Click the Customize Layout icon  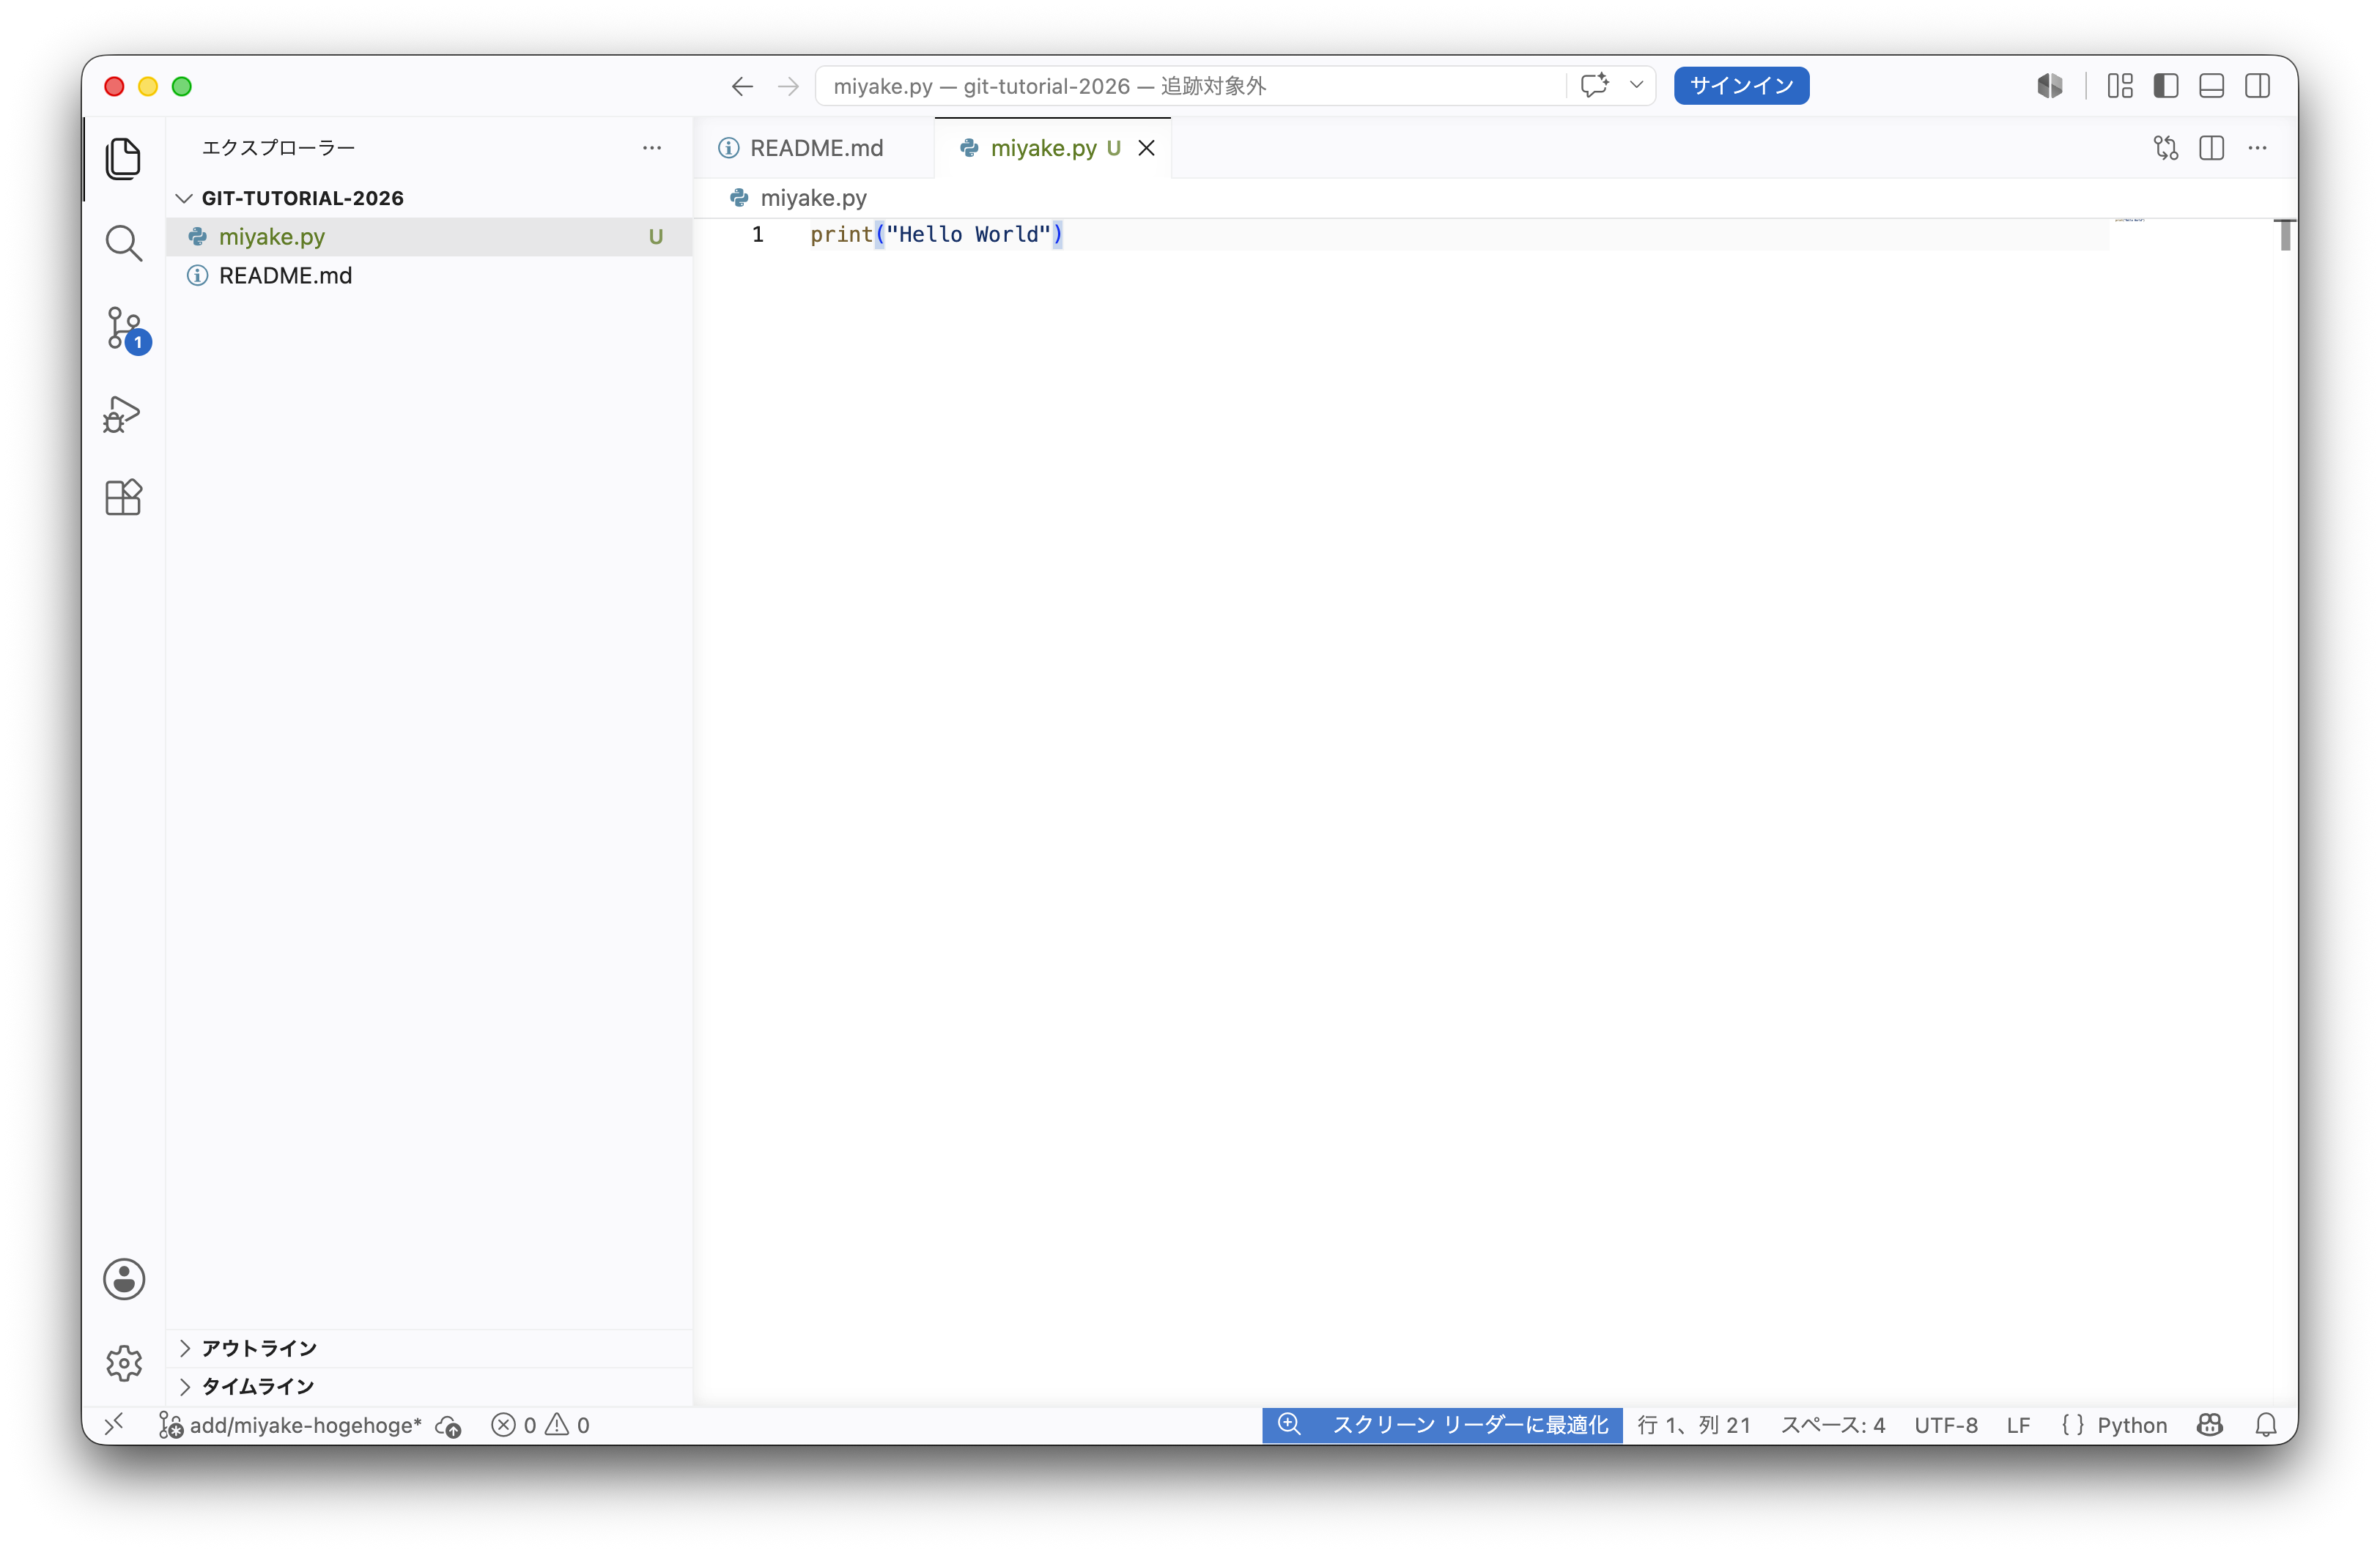2120,86
